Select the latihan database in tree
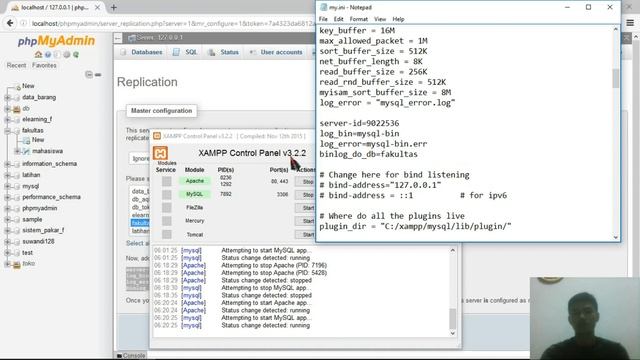 tap(31, 175)
